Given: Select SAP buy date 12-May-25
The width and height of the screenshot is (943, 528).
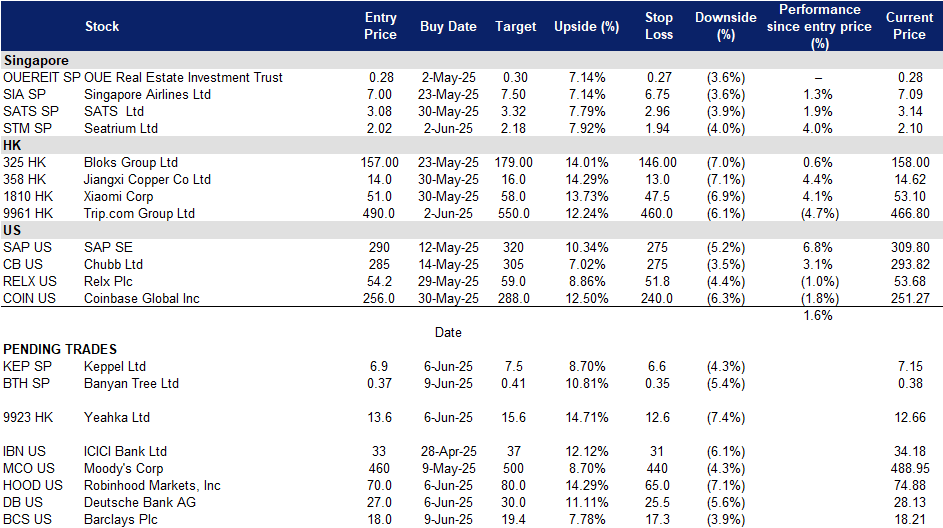Looking at the screenshot, I should pyautogui.click(x=448, y=247).
